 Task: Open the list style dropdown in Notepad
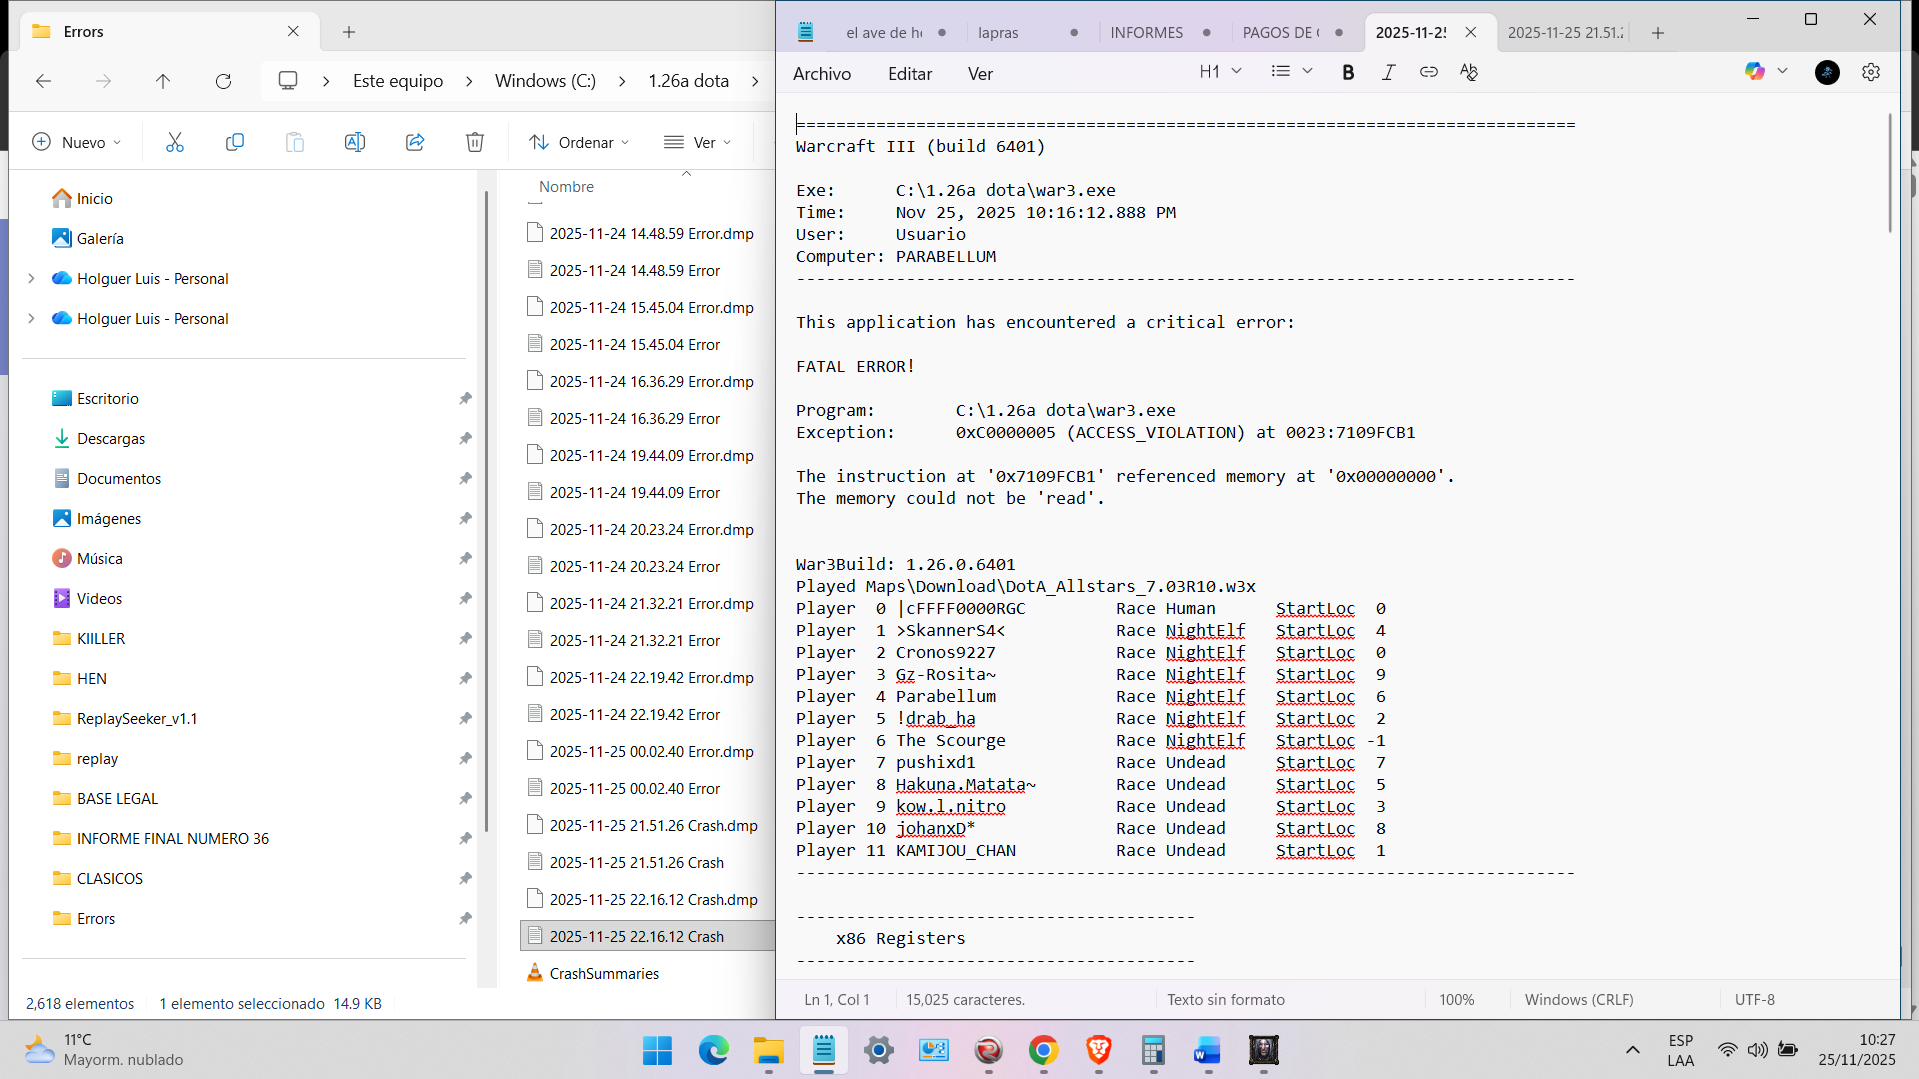pos(1291,71)
